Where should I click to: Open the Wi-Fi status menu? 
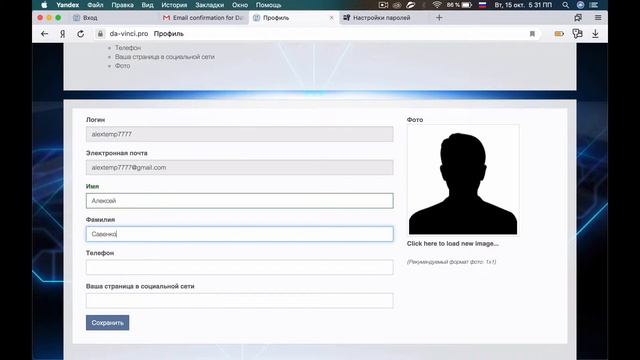[x=437, y=5]
